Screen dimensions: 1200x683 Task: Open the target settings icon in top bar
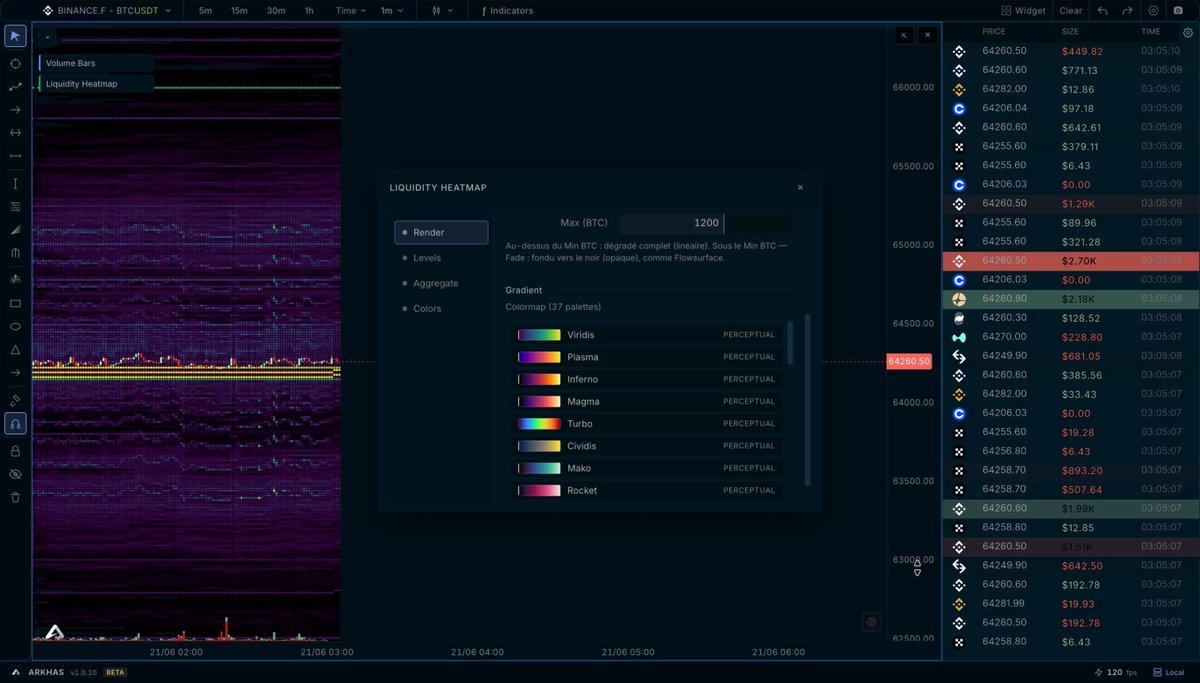[1154, 10]
